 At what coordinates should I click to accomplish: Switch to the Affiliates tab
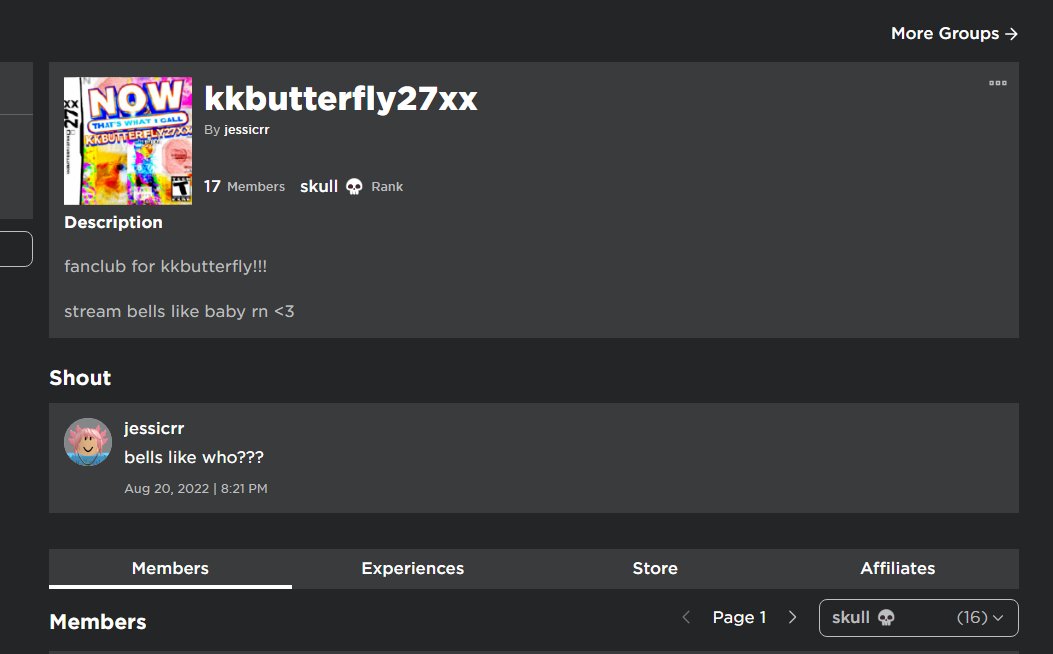tap(898, 569)
